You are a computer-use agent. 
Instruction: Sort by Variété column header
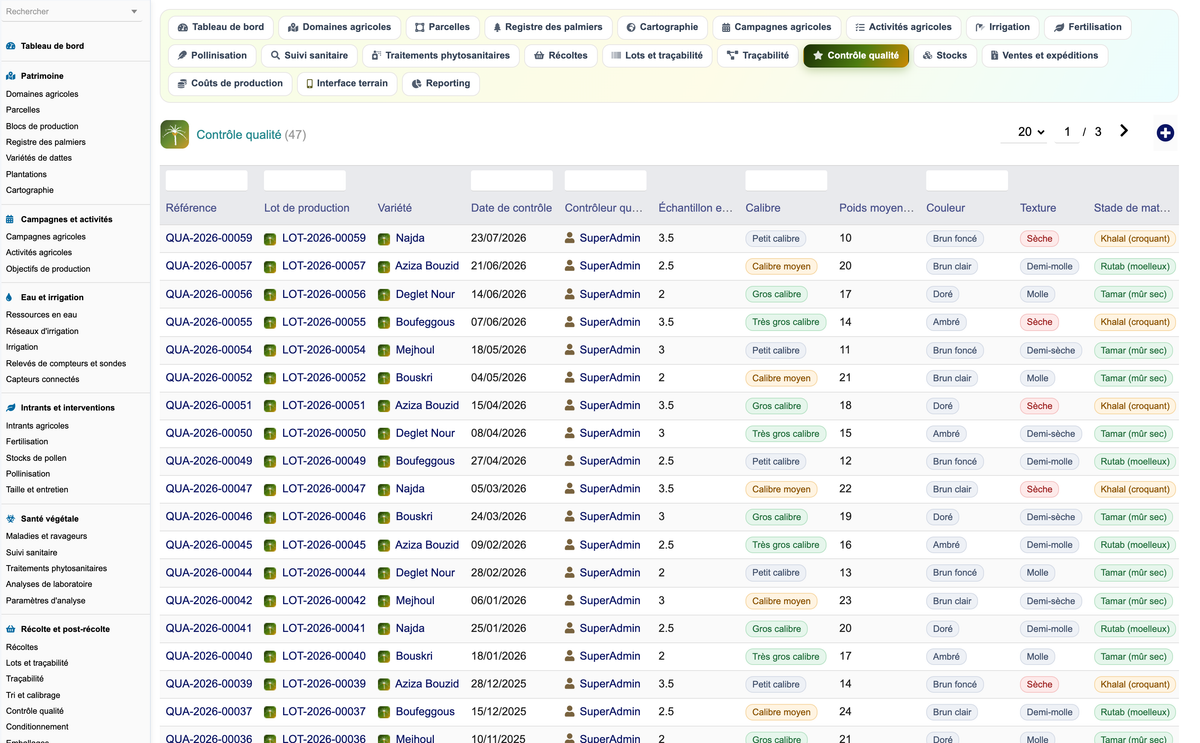(394, 208)
